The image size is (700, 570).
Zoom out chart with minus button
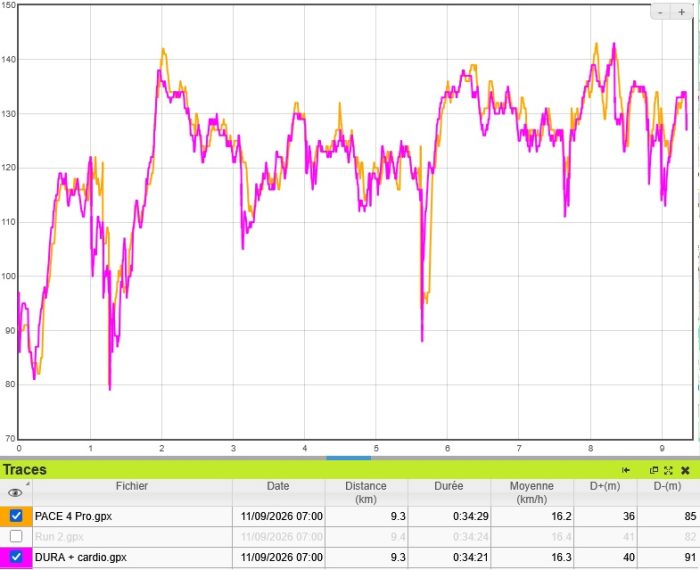coord(660,12)
